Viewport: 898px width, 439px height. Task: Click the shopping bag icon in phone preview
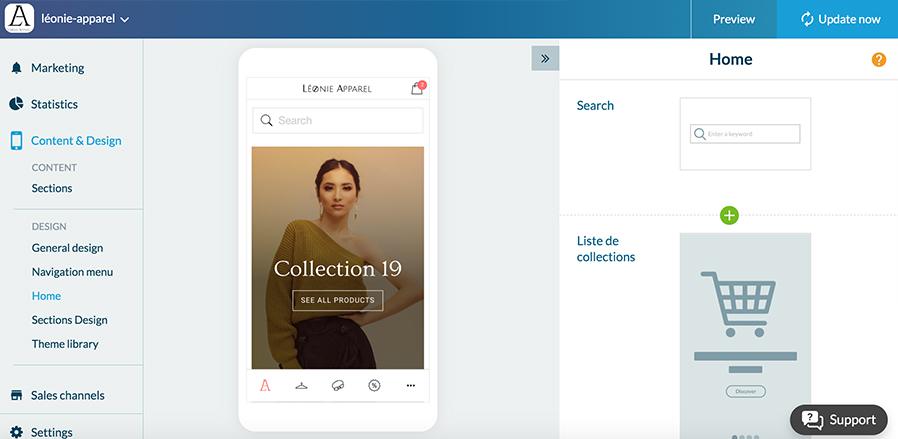(417, 89)
